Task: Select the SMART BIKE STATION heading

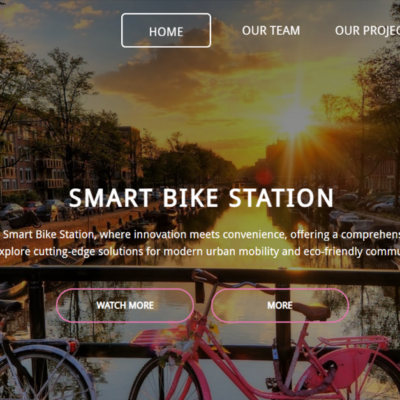Action: (201, 198)
